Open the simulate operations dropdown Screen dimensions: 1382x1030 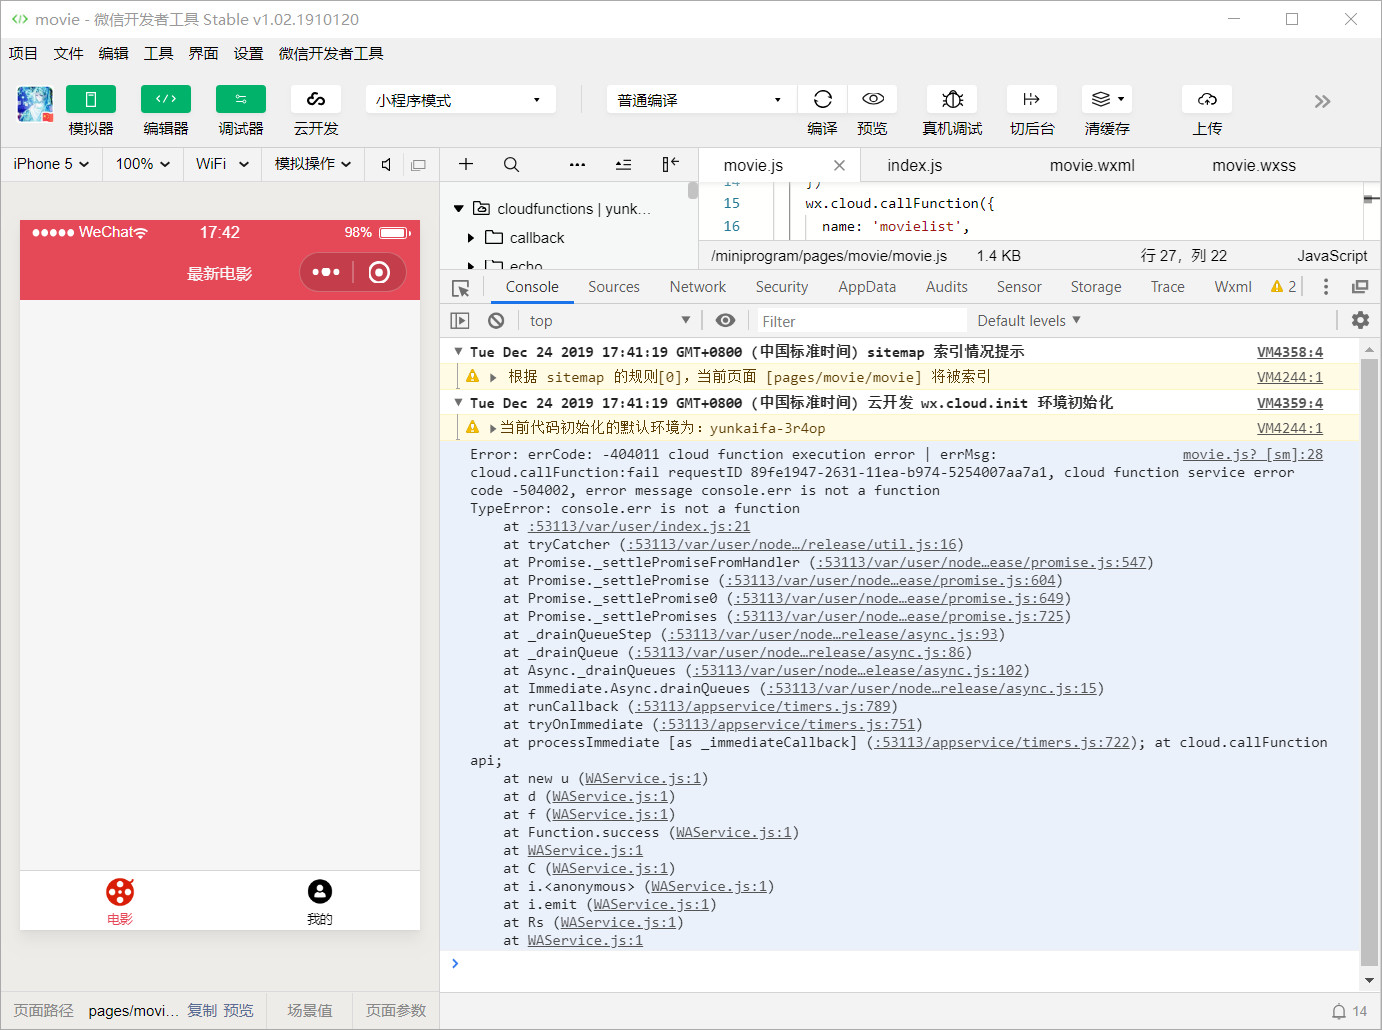click(x=313, y=164)
